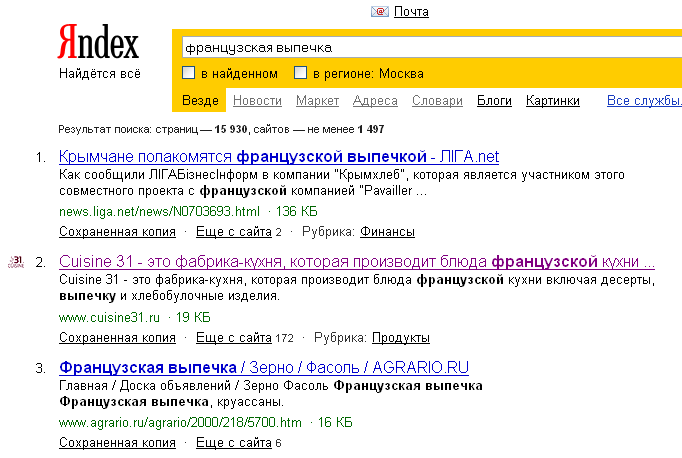This screenshot has height=458, width=682.
Task: Click the Cuisine 31 favicon beside result 2
Action: tap(16, 262)
